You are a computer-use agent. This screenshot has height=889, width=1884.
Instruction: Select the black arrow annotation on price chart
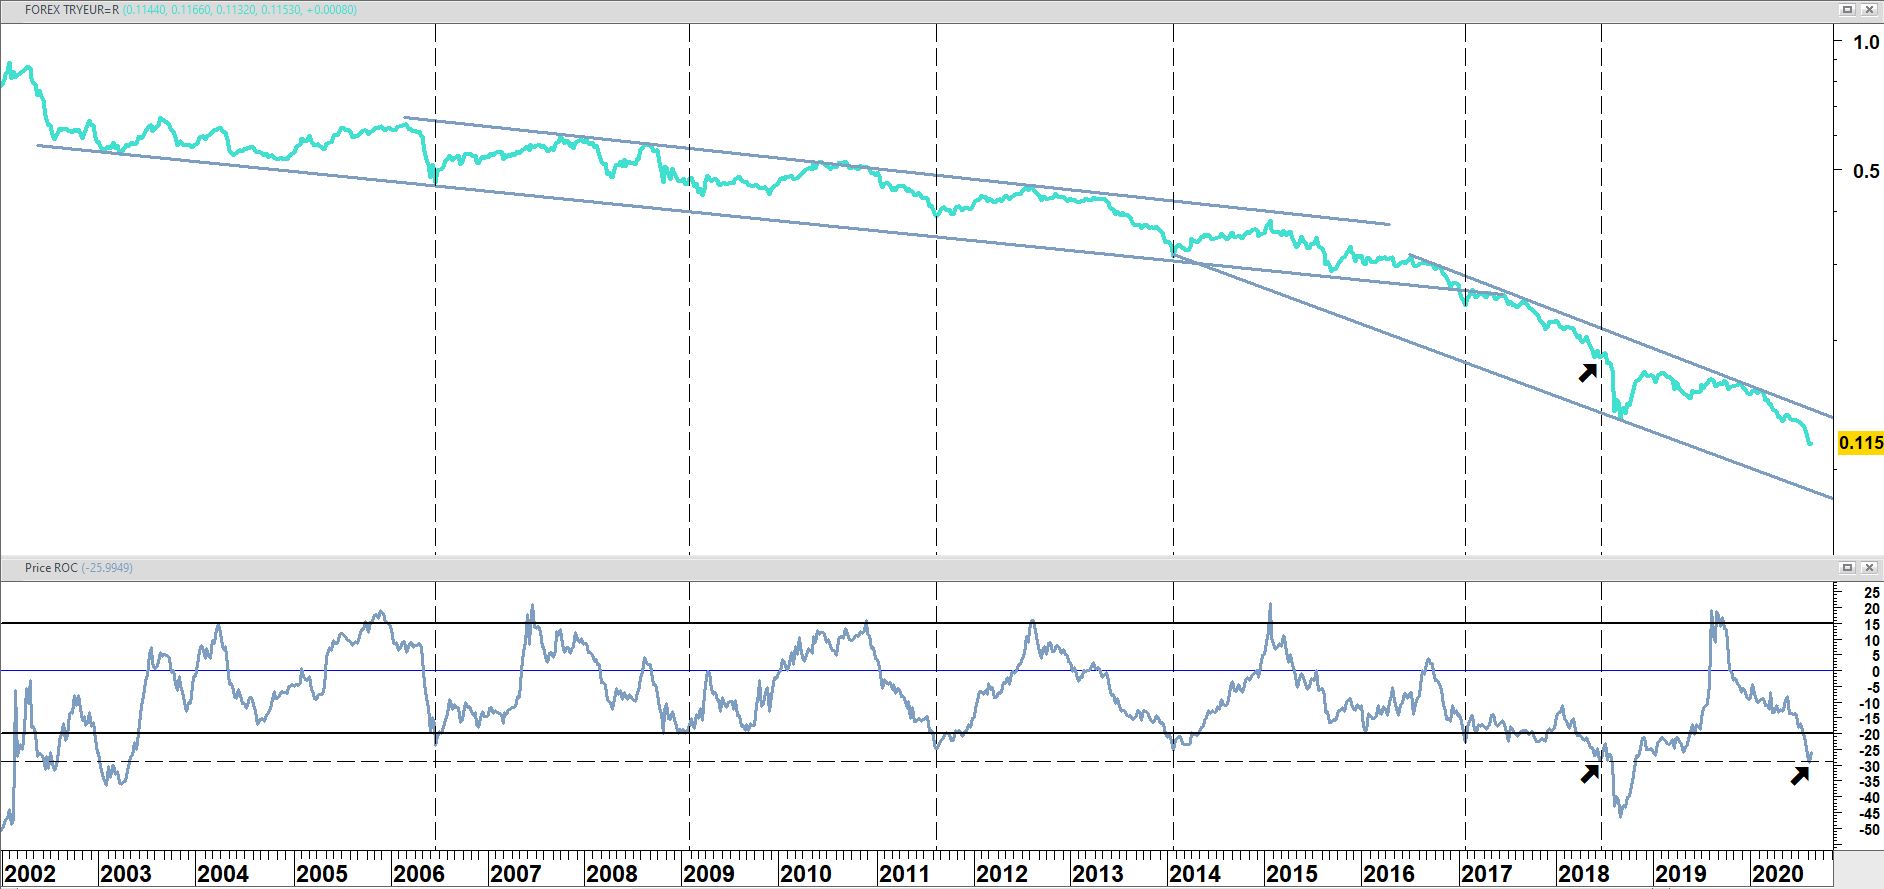(1588, 372)
